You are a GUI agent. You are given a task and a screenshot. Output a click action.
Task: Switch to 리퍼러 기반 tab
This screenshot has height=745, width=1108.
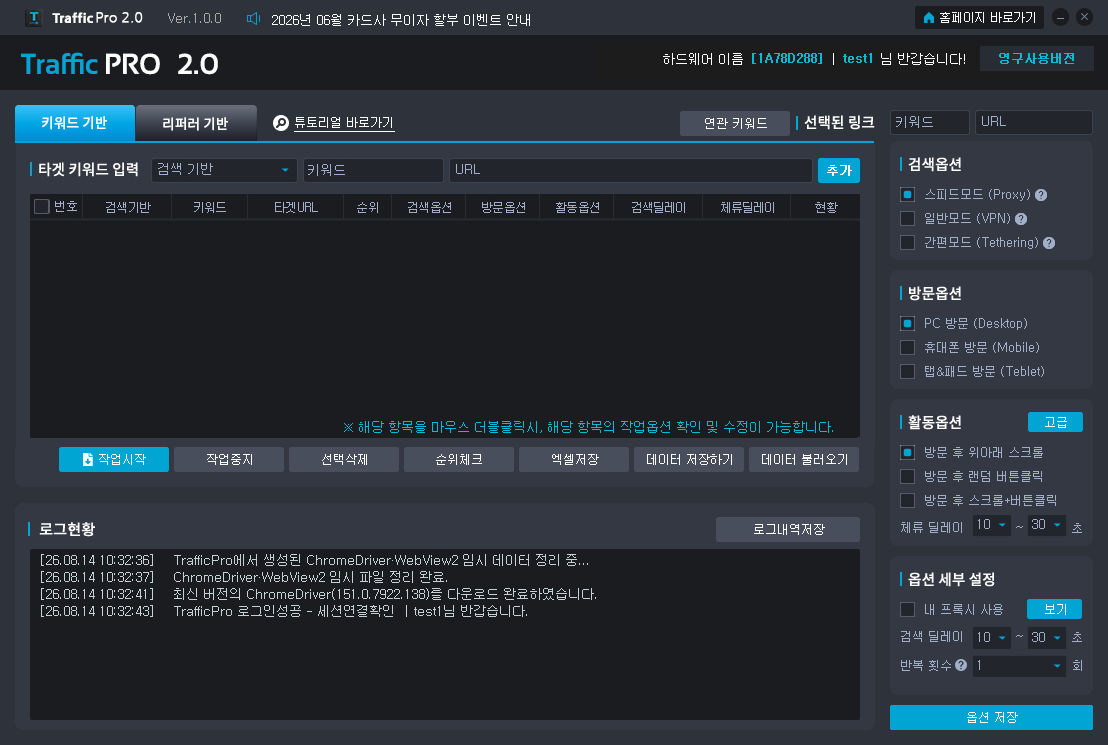point(196,124)
